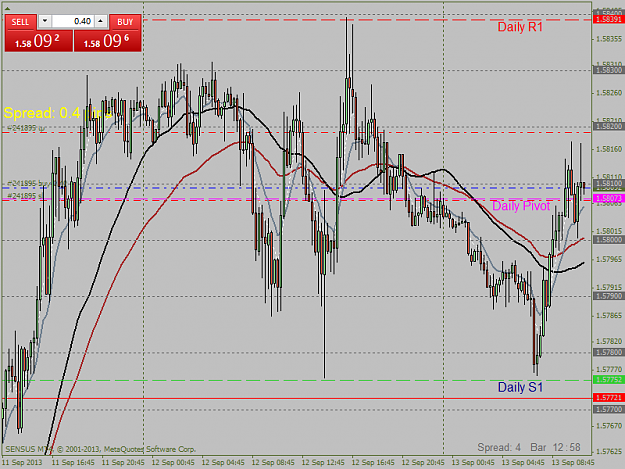Click the red SELL button

20,22
